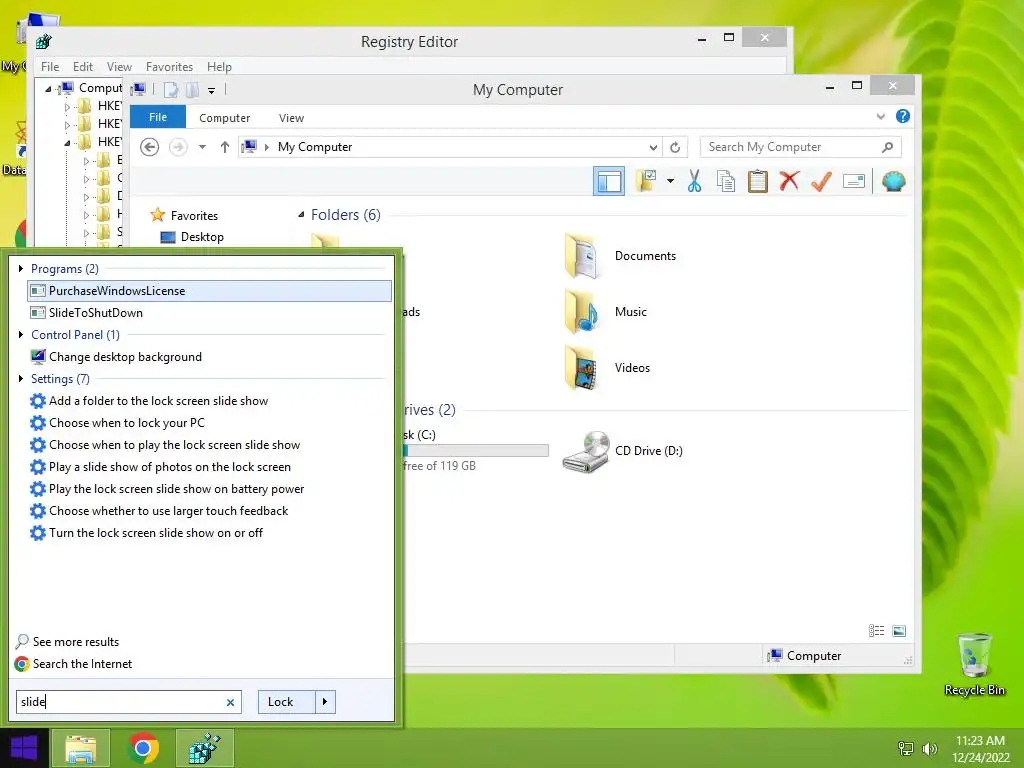Collapse the Computer node in Registry Editor
This screenshot has width=1024, height=768.
(x=48, y=88)
